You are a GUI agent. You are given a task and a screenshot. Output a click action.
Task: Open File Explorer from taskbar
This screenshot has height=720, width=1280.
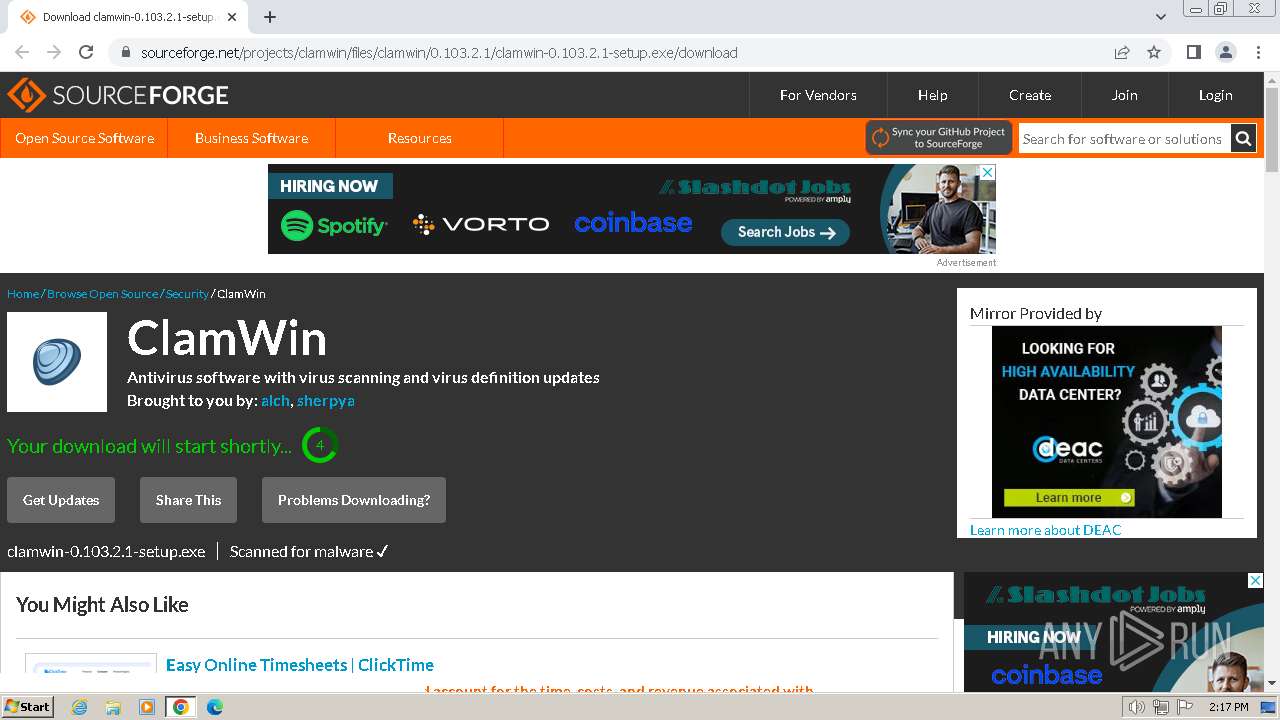[113, 707]
